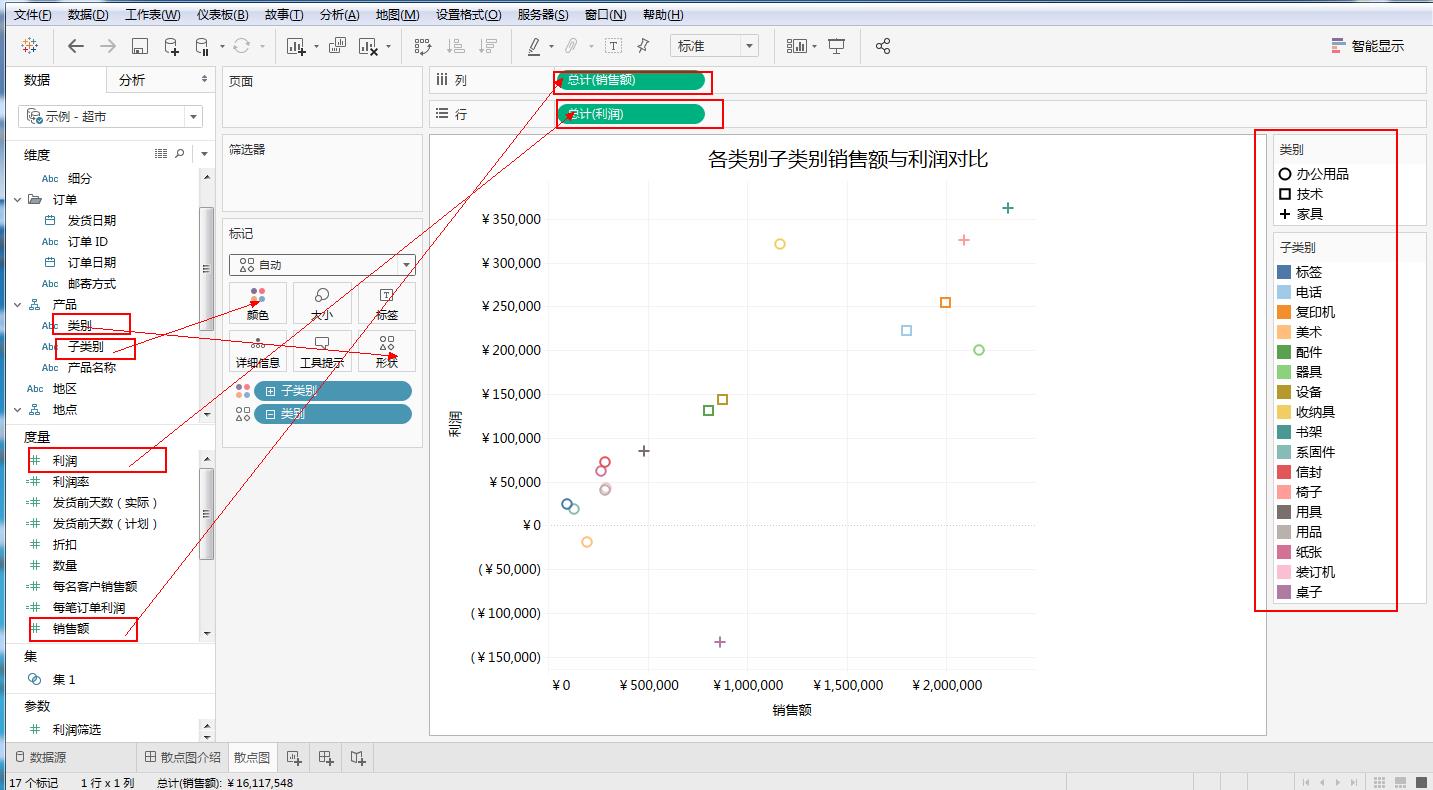The image size is (1433, 790).
Task: Click the 总计(销售额) pill on the columns shelf
Action: click(x=632, y=81)
